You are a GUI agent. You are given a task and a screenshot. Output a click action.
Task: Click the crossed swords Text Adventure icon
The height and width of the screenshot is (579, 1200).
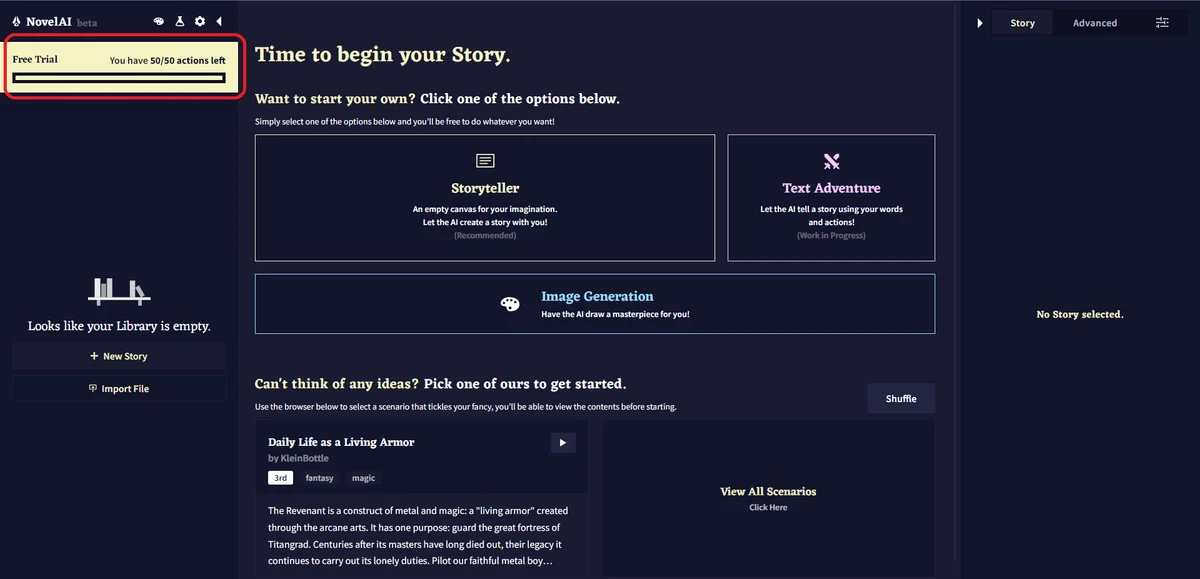point(831,161)
